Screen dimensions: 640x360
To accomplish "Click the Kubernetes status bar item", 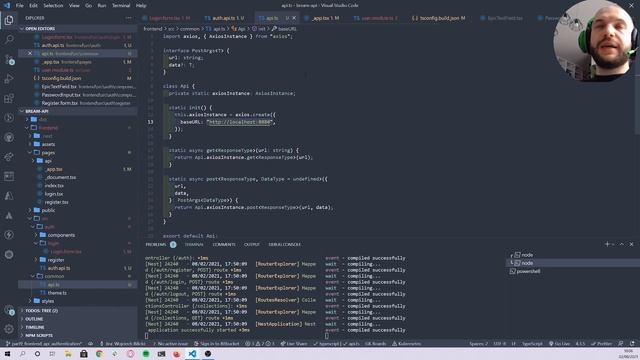I will (x=407, y=344).
